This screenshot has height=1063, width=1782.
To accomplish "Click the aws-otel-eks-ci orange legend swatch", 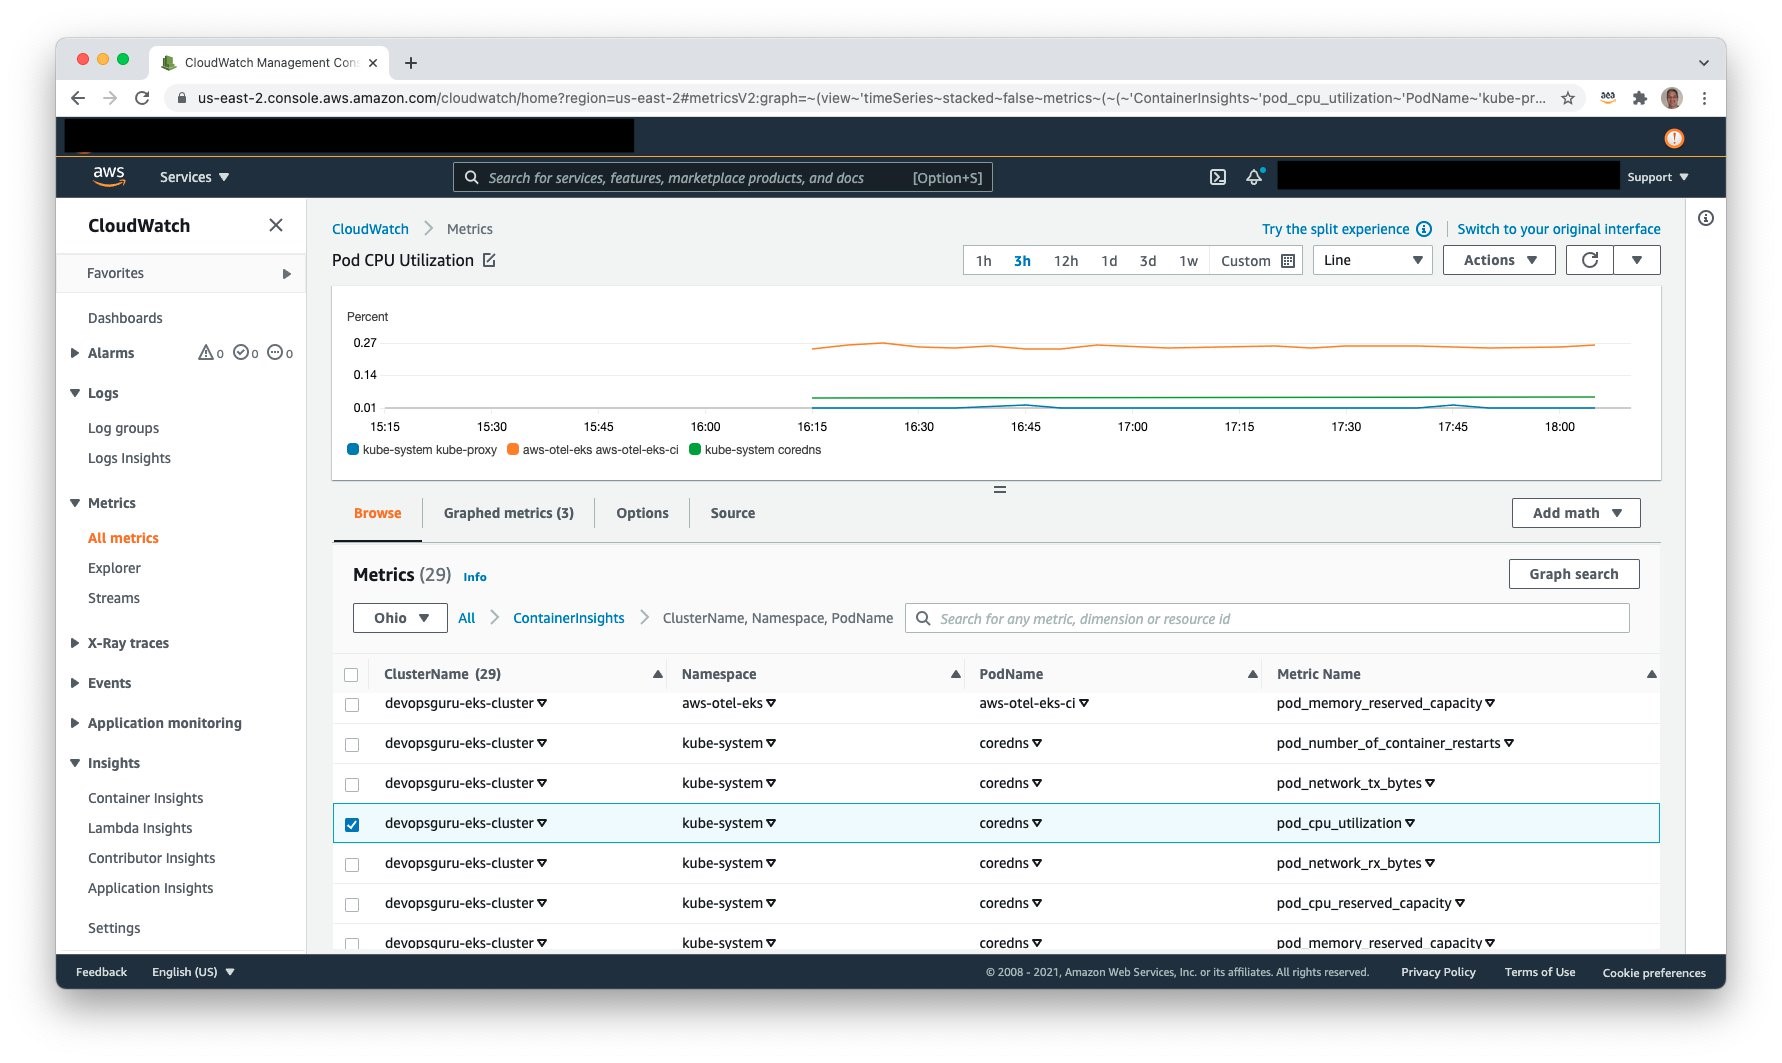I will coord(513,450).
